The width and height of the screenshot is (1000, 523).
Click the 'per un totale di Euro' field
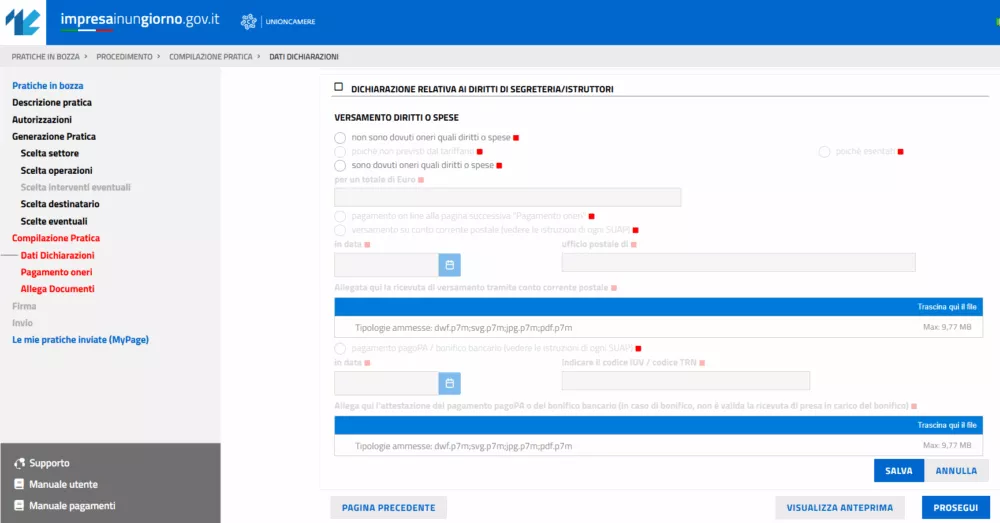pos(507,197)
